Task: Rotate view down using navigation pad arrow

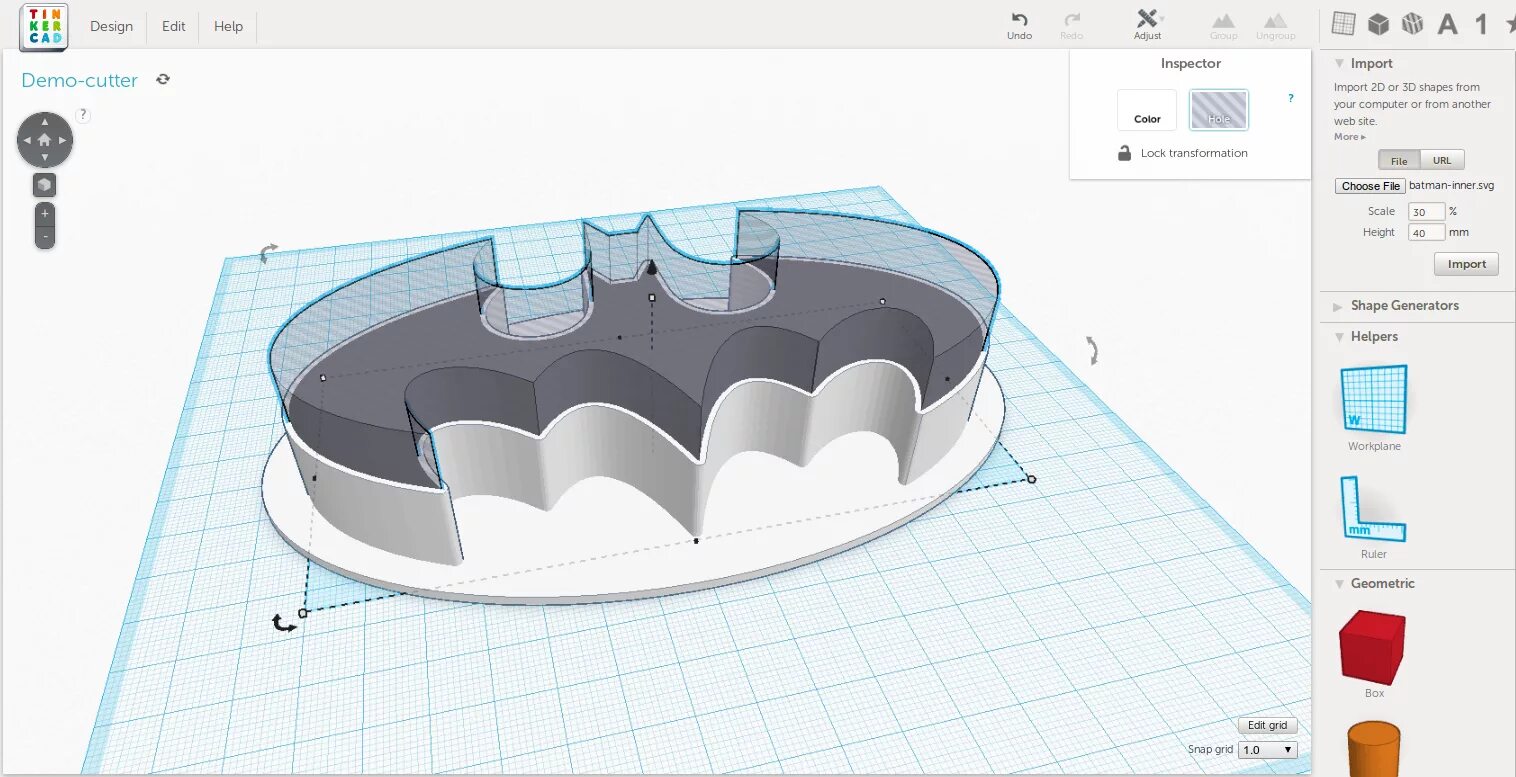Action: pyautogui.click(x=44, y=160)
